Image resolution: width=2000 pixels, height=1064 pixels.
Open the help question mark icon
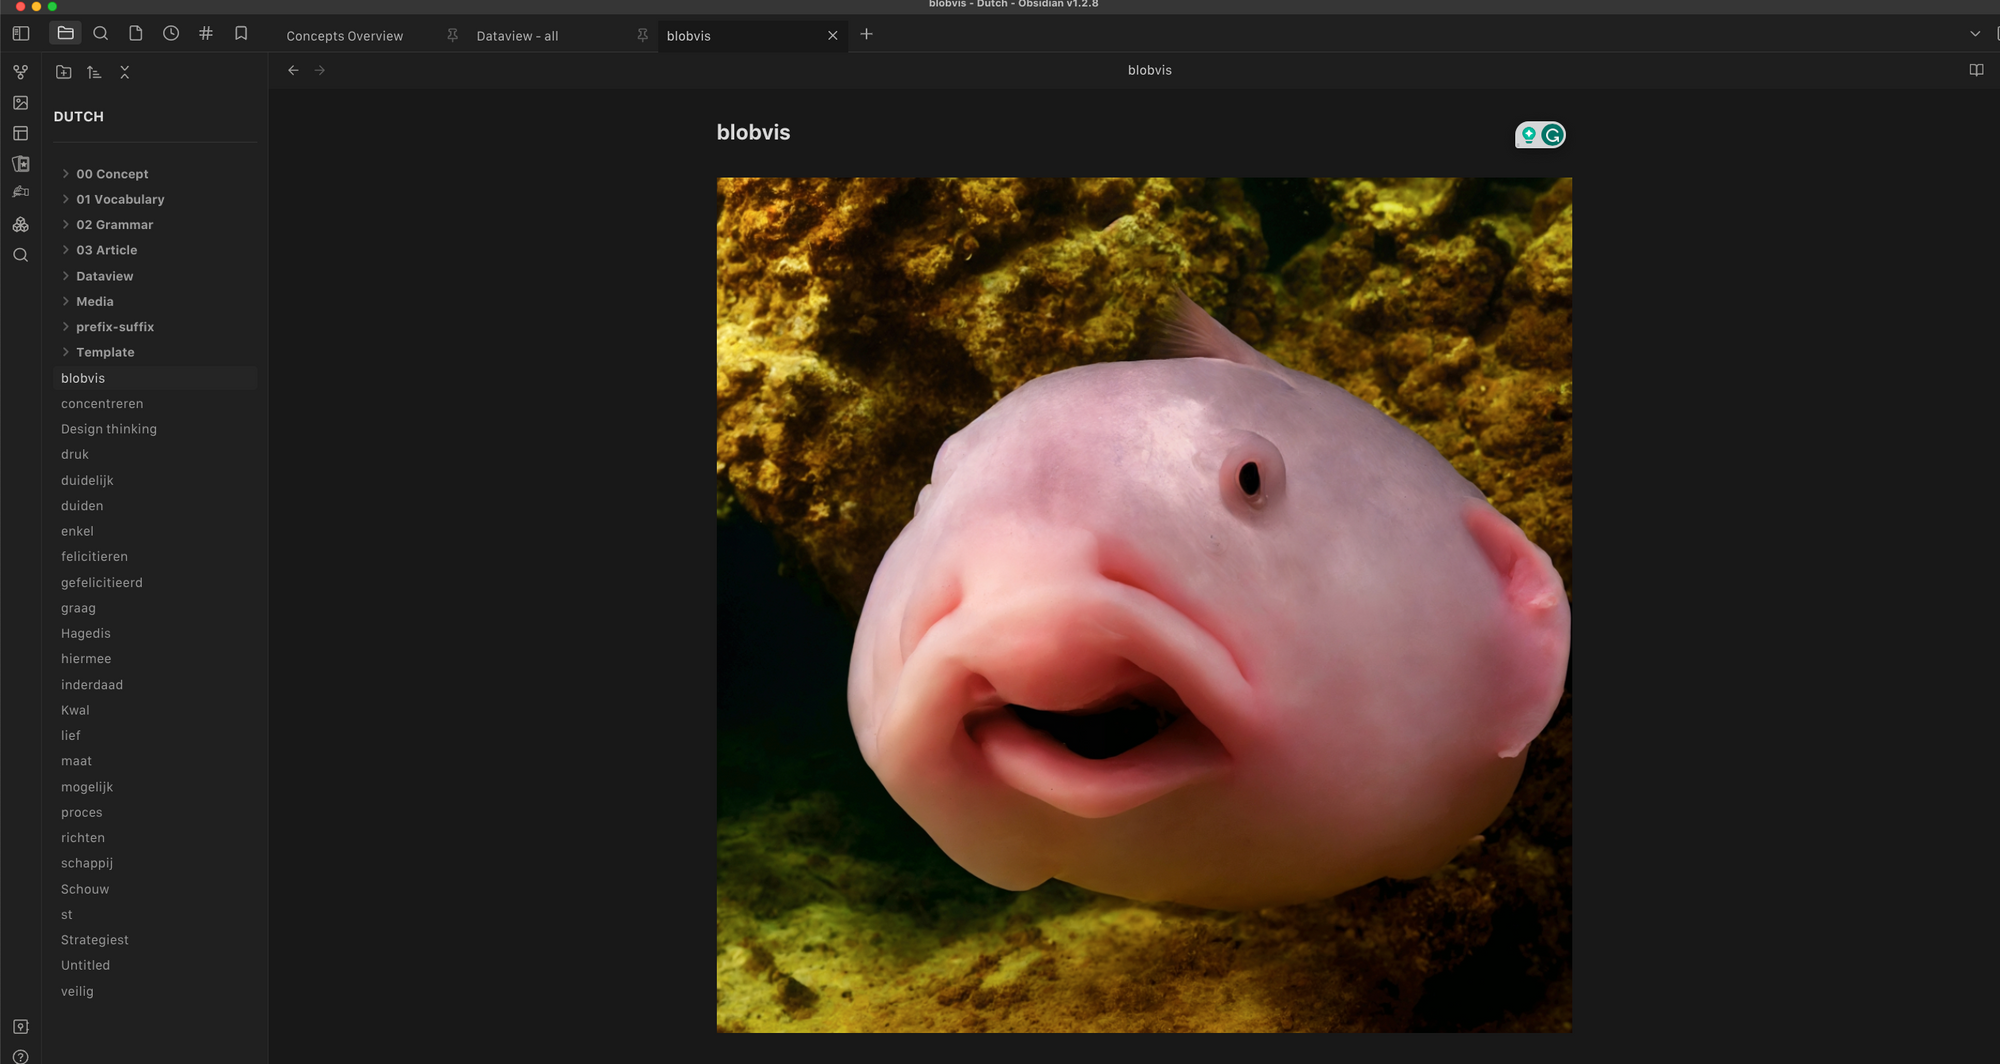tap(20, 1056)
